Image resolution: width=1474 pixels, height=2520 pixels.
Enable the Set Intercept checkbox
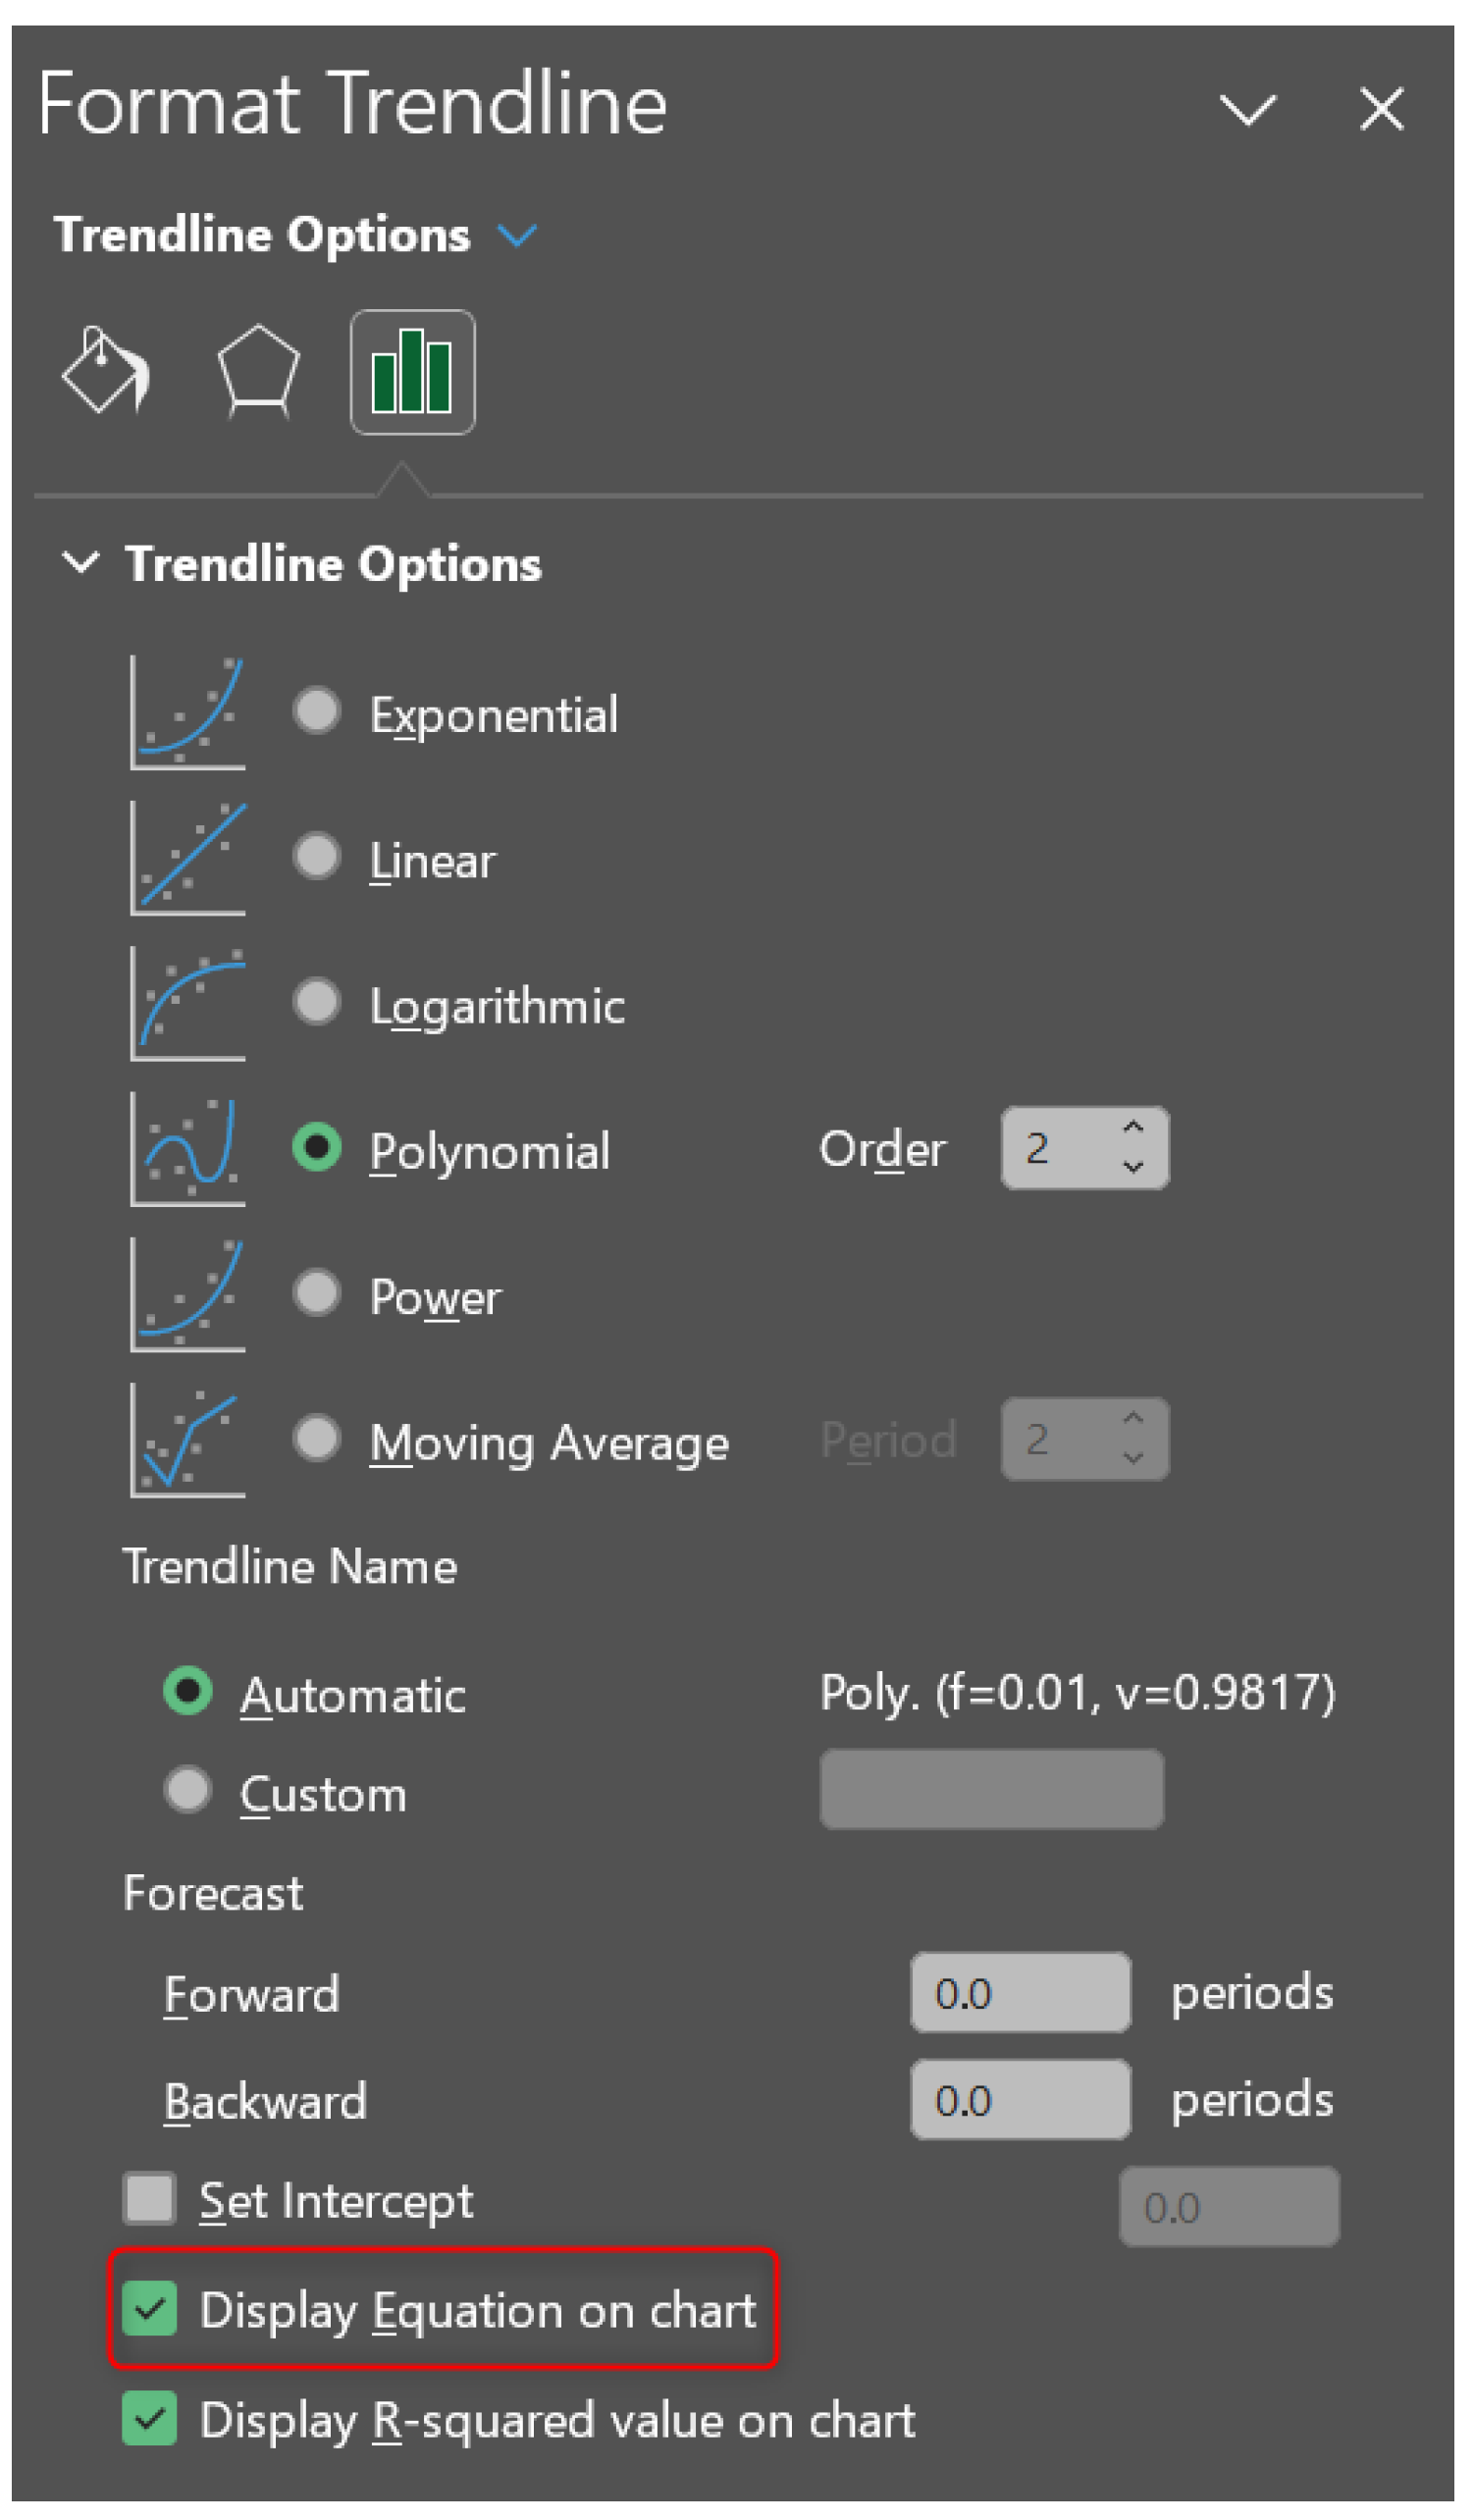150,2199
